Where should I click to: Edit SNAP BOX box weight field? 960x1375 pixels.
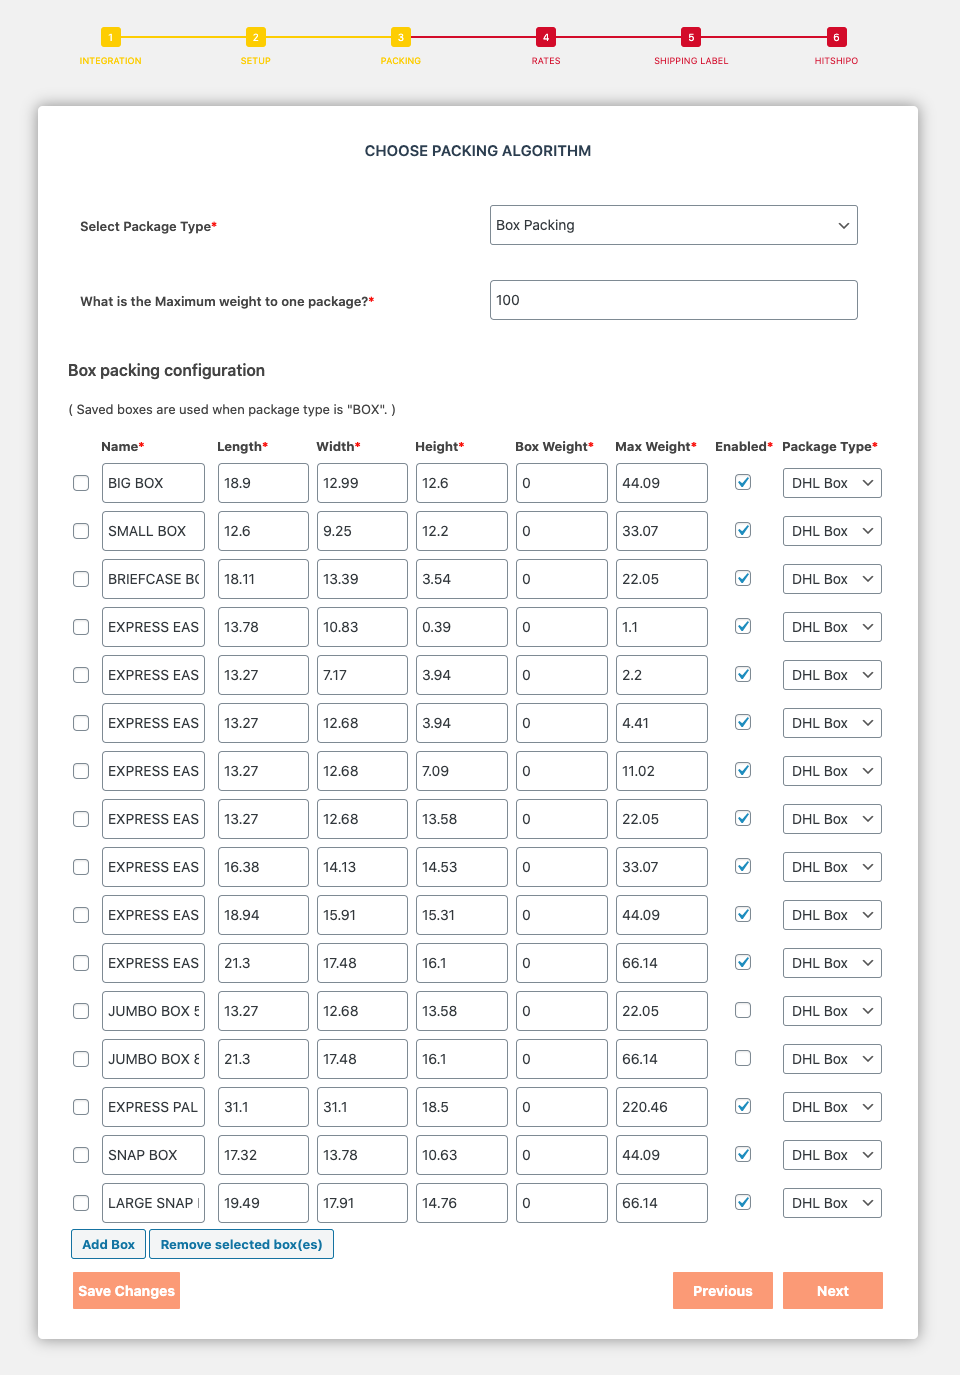pos(562,1155)
